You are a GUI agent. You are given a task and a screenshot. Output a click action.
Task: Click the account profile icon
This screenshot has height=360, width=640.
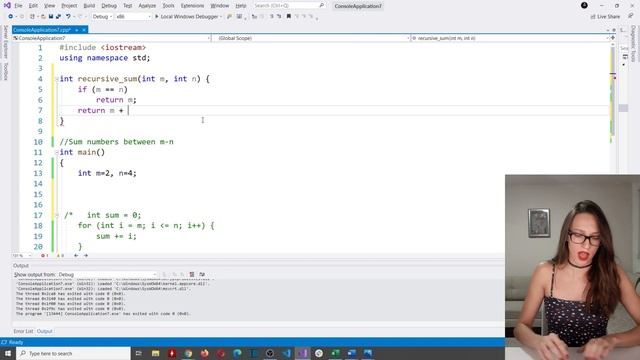584,5
